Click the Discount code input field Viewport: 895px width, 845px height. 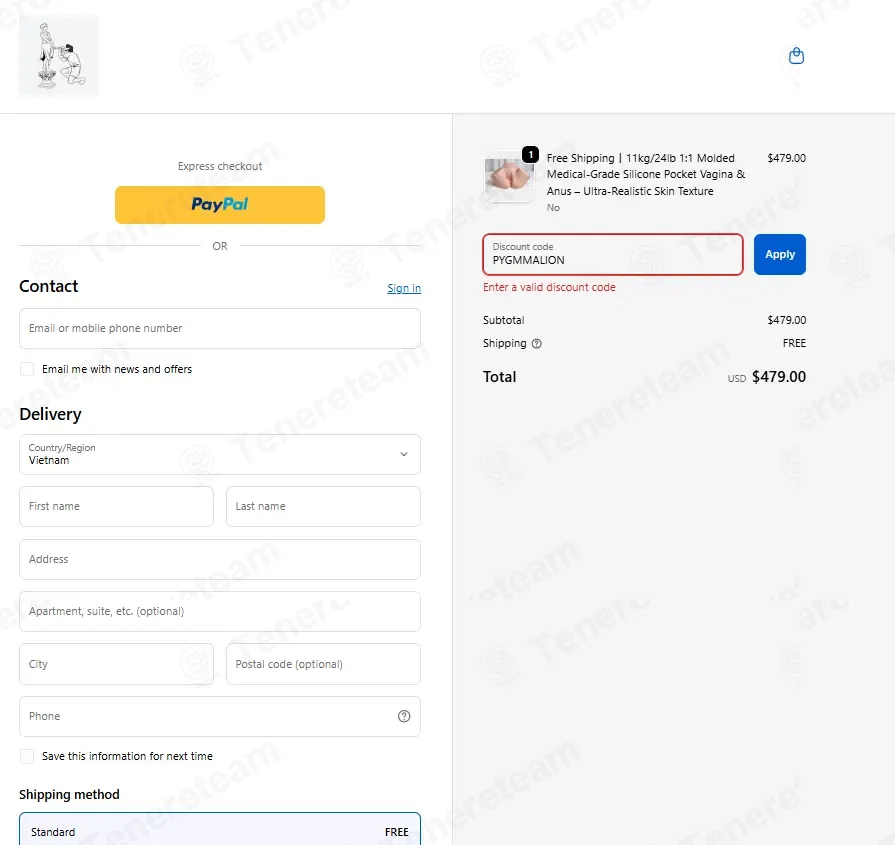point(612,255)
